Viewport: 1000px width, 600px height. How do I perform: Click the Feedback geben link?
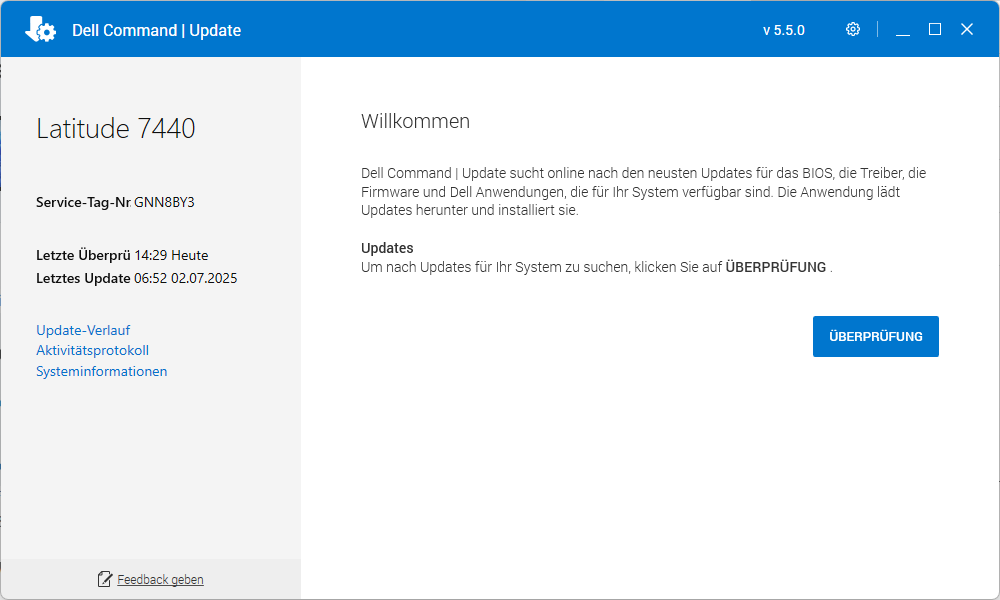(x=160, y=580)
